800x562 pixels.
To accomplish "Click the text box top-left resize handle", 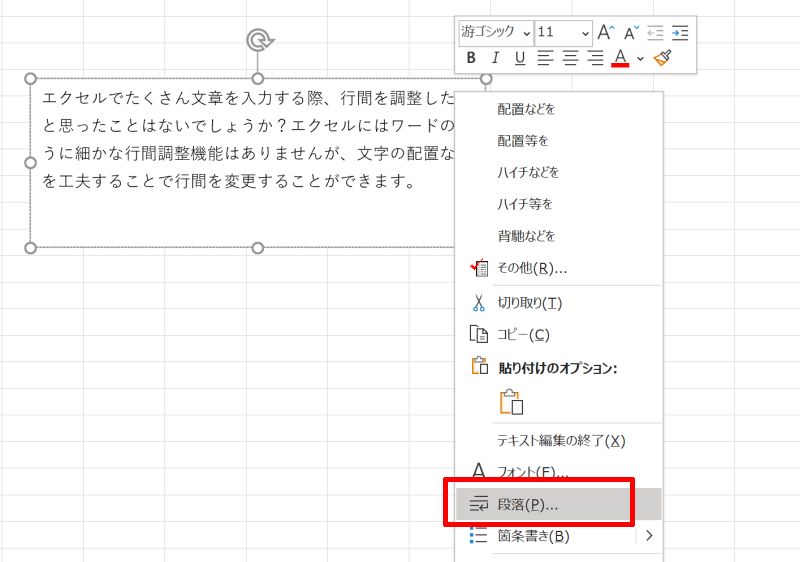I will pos(30,79).
